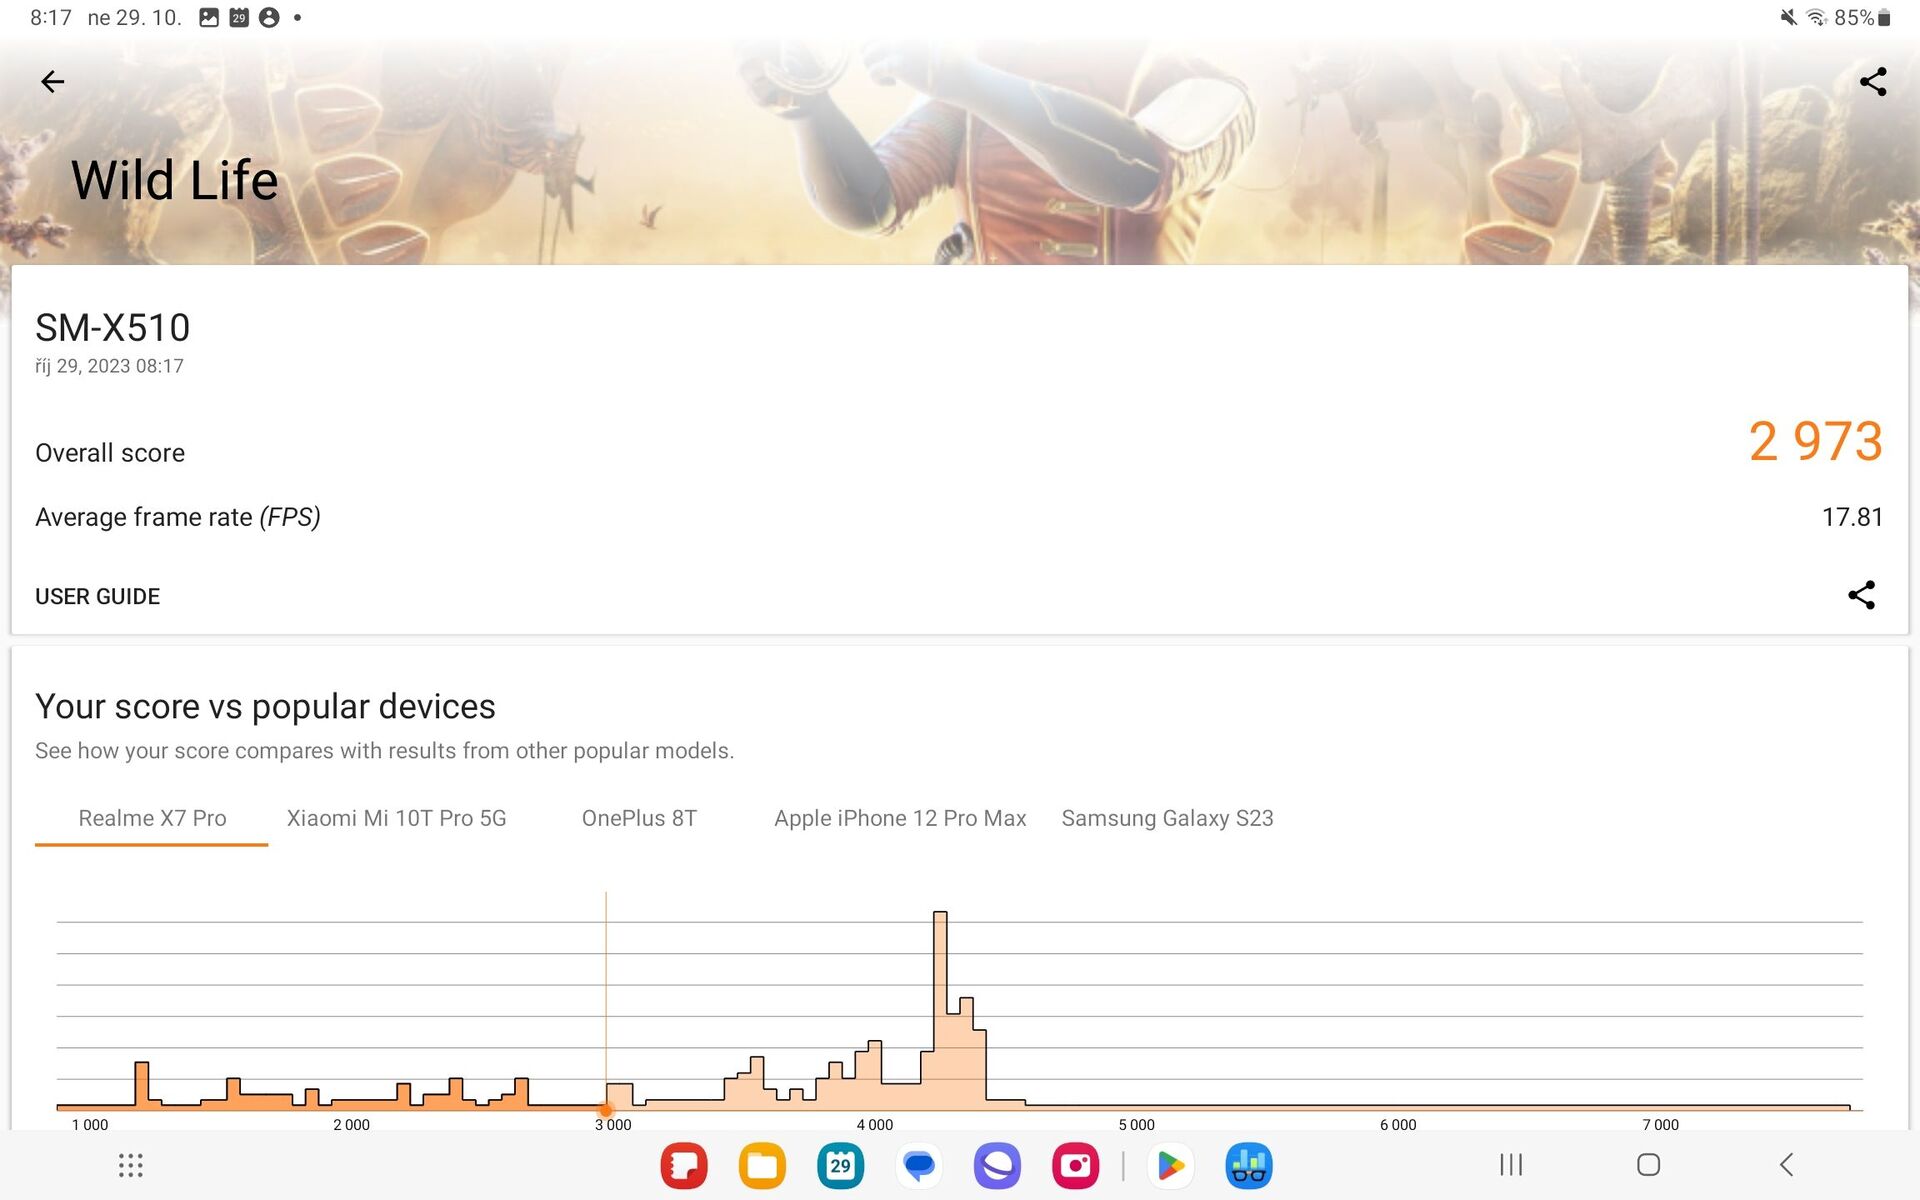Launch the red notes app in taskbar
Viewport: 1920px width, 1200px height.
pyautogui.click(x=684, y=1165)
